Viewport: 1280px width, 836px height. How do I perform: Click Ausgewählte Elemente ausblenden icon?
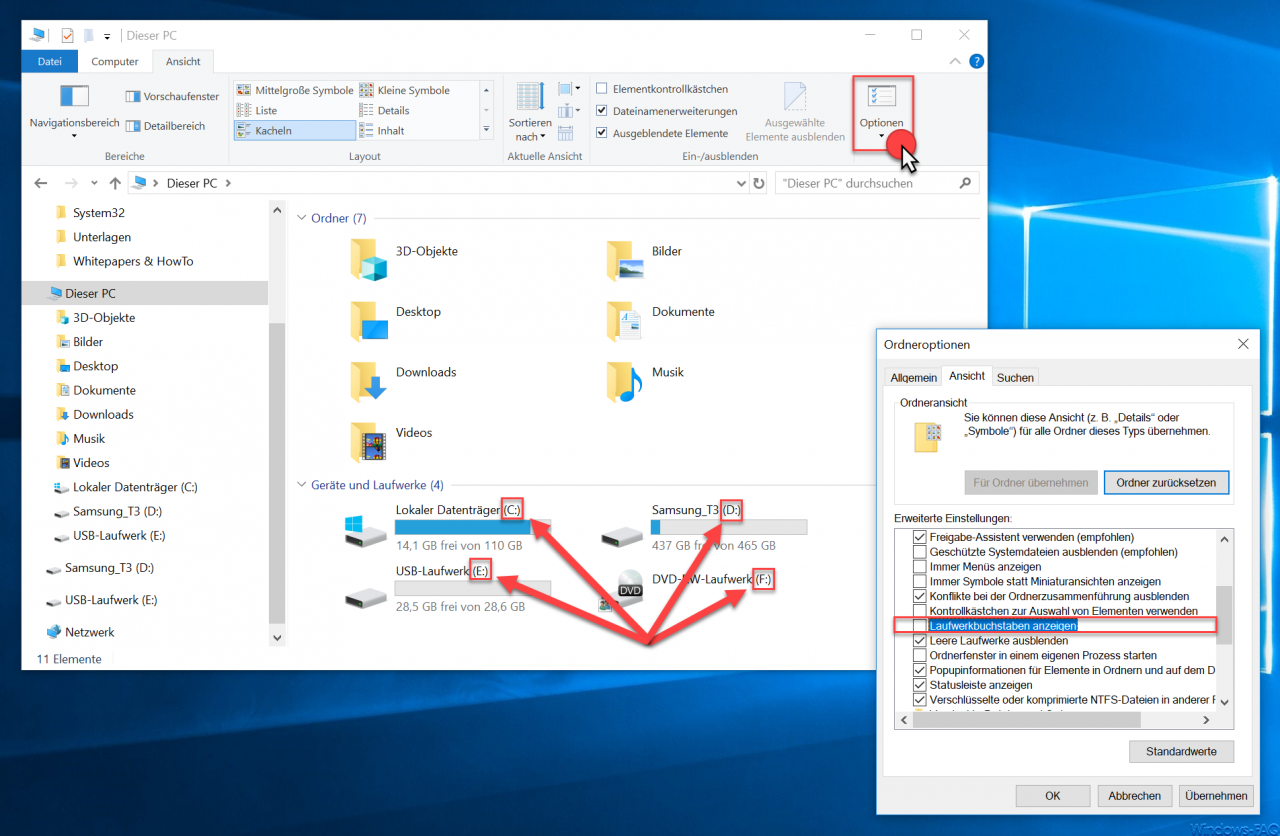[795, 97]
